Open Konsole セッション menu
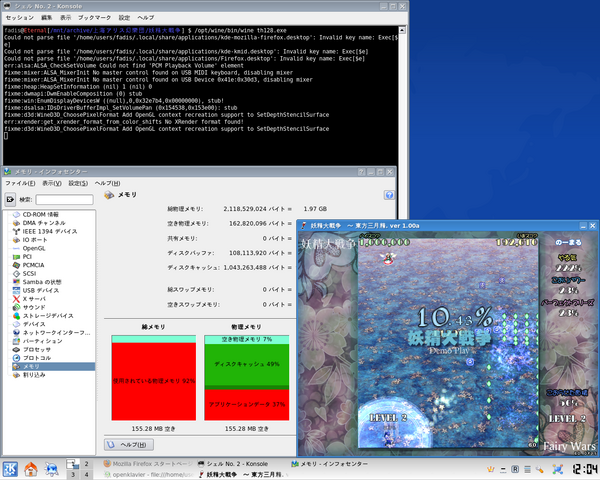 [x=20, y=18]
